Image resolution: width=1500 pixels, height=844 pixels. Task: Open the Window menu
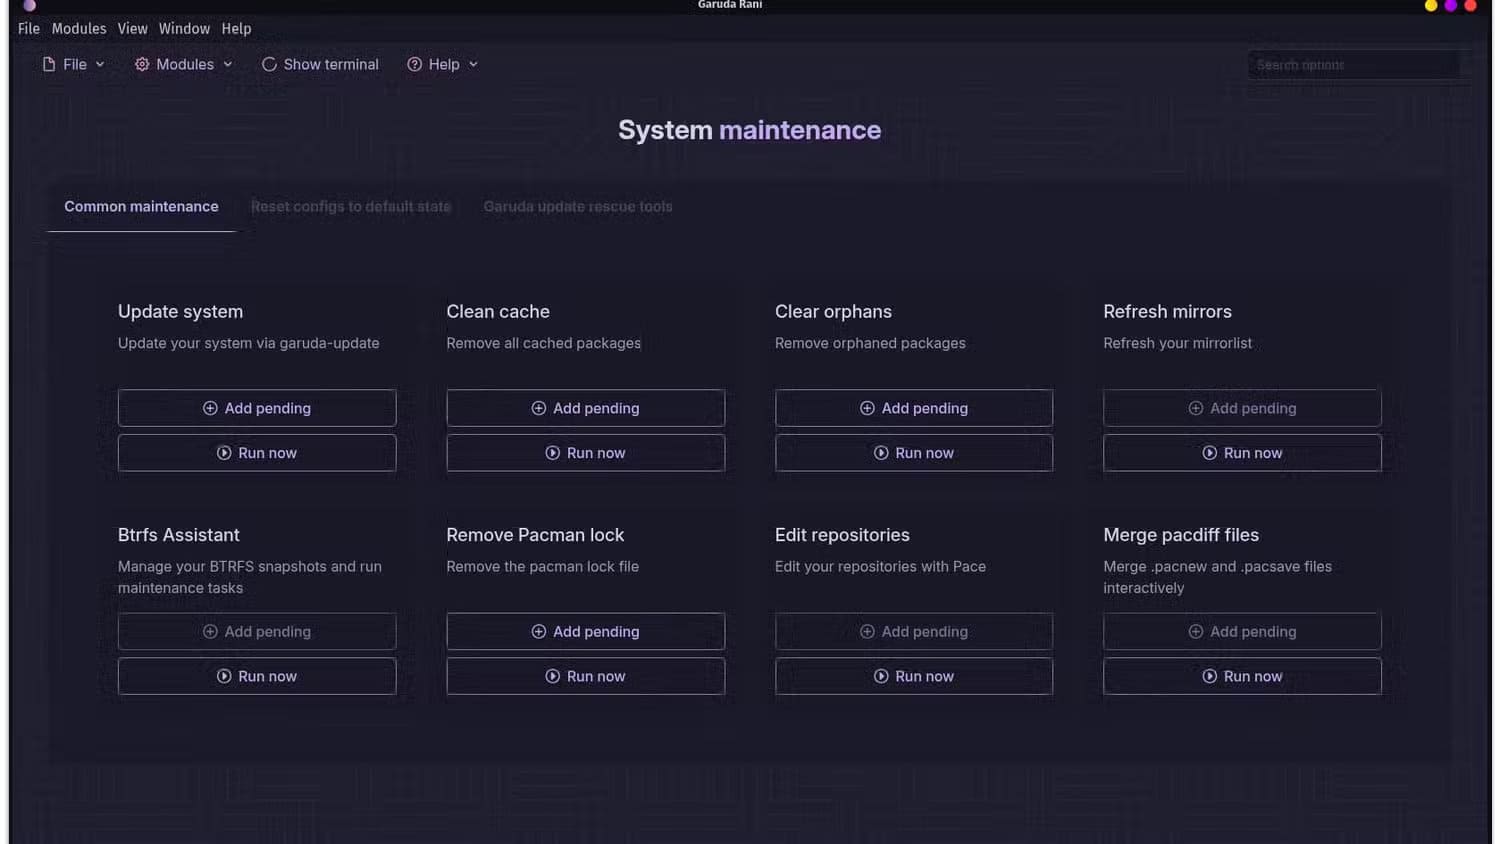184,29
